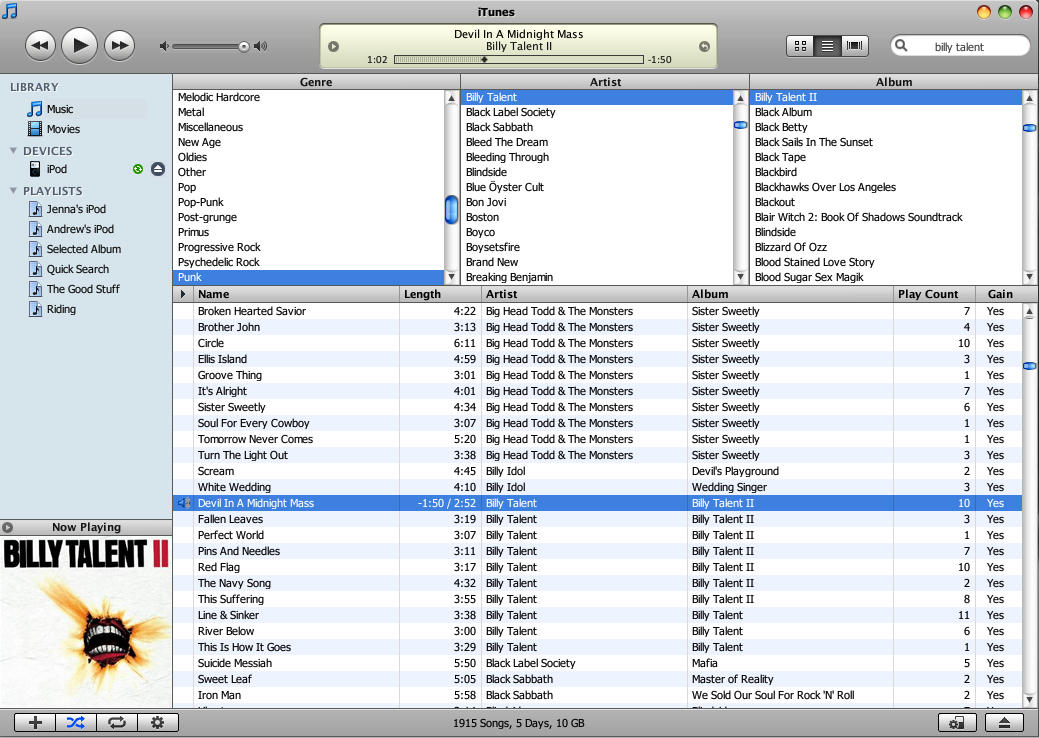
Task: Toggle repeat mode
Action: pos(117,723)
